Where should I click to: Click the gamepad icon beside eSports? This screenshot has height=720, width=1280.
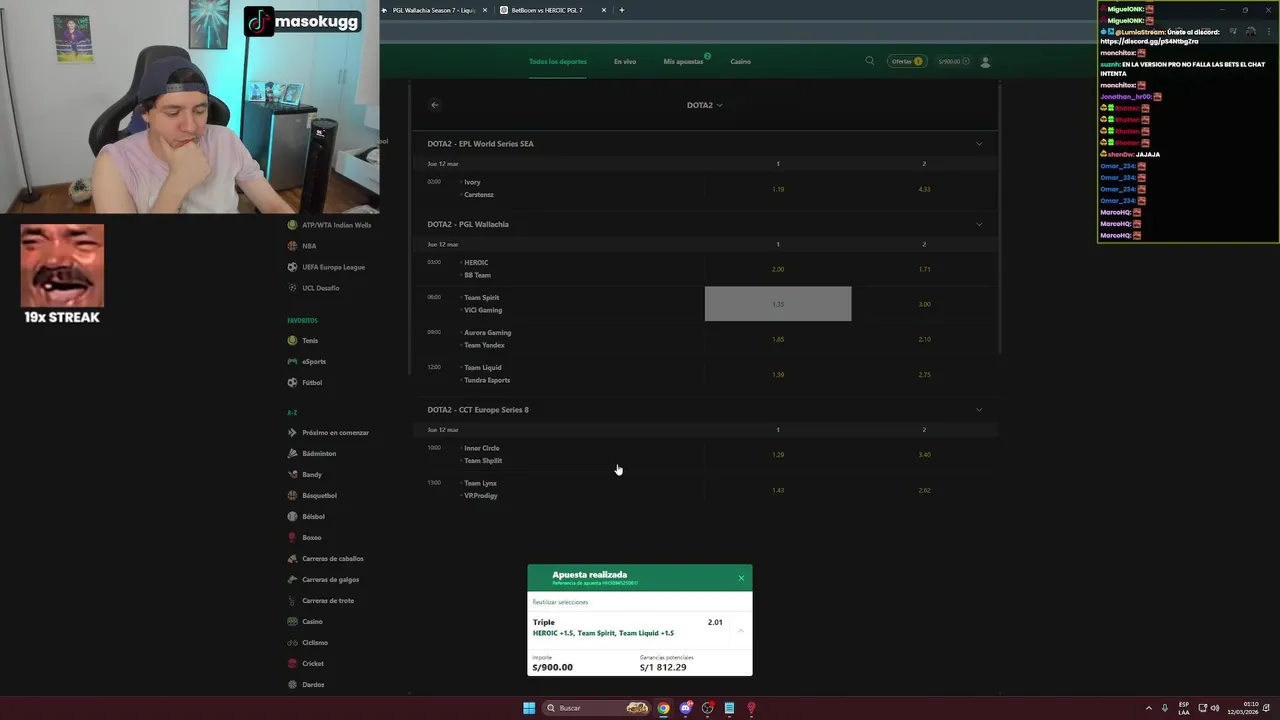click(x=292, y=362)
